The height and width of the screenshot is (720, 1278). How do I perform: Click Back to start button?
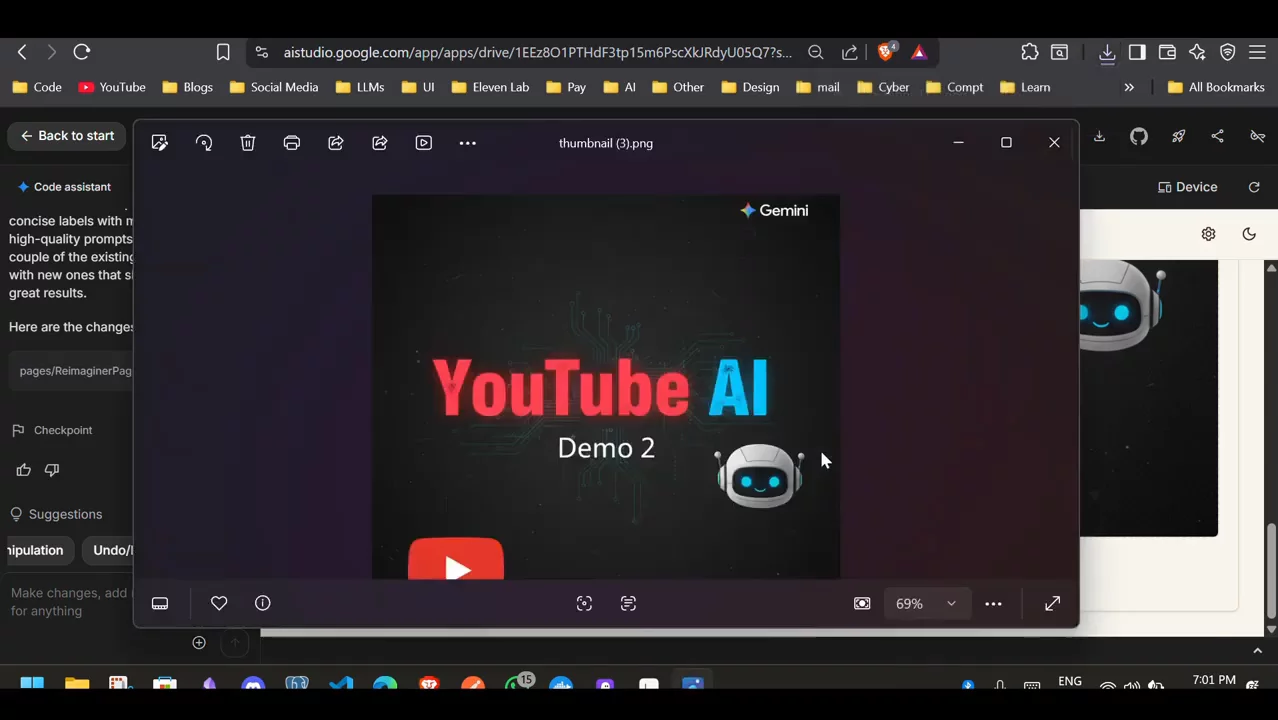[x=67, y=136]
